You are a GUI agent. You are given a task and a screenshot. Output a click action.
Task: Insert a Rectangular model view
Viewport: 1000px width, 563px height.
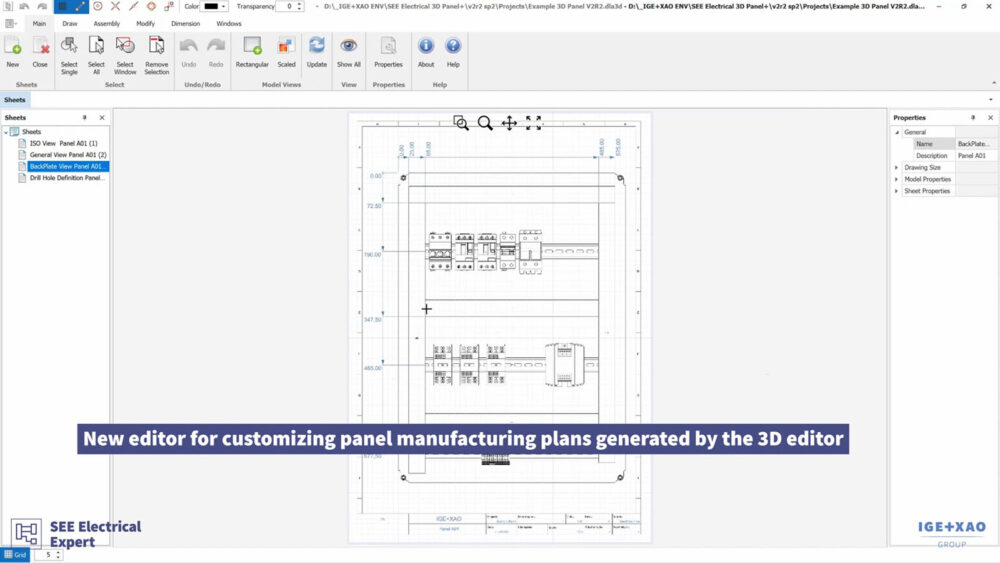252,52
